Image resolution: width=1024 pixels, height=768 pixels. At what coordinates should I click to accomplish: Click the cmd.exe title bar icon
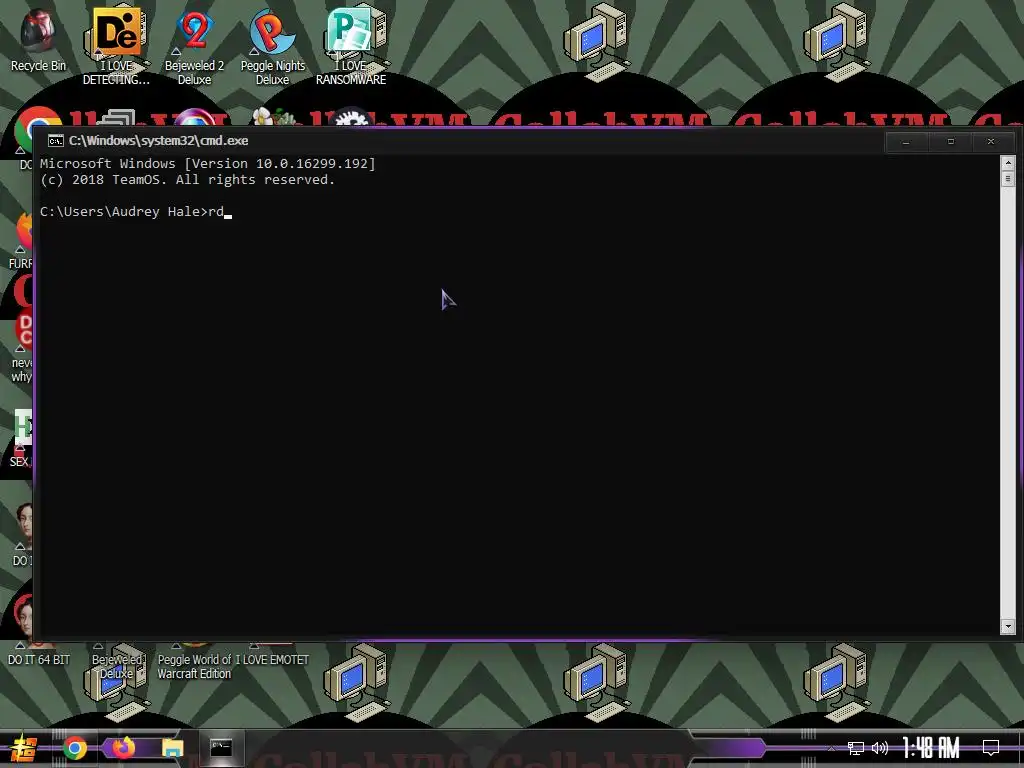(56, 140)
